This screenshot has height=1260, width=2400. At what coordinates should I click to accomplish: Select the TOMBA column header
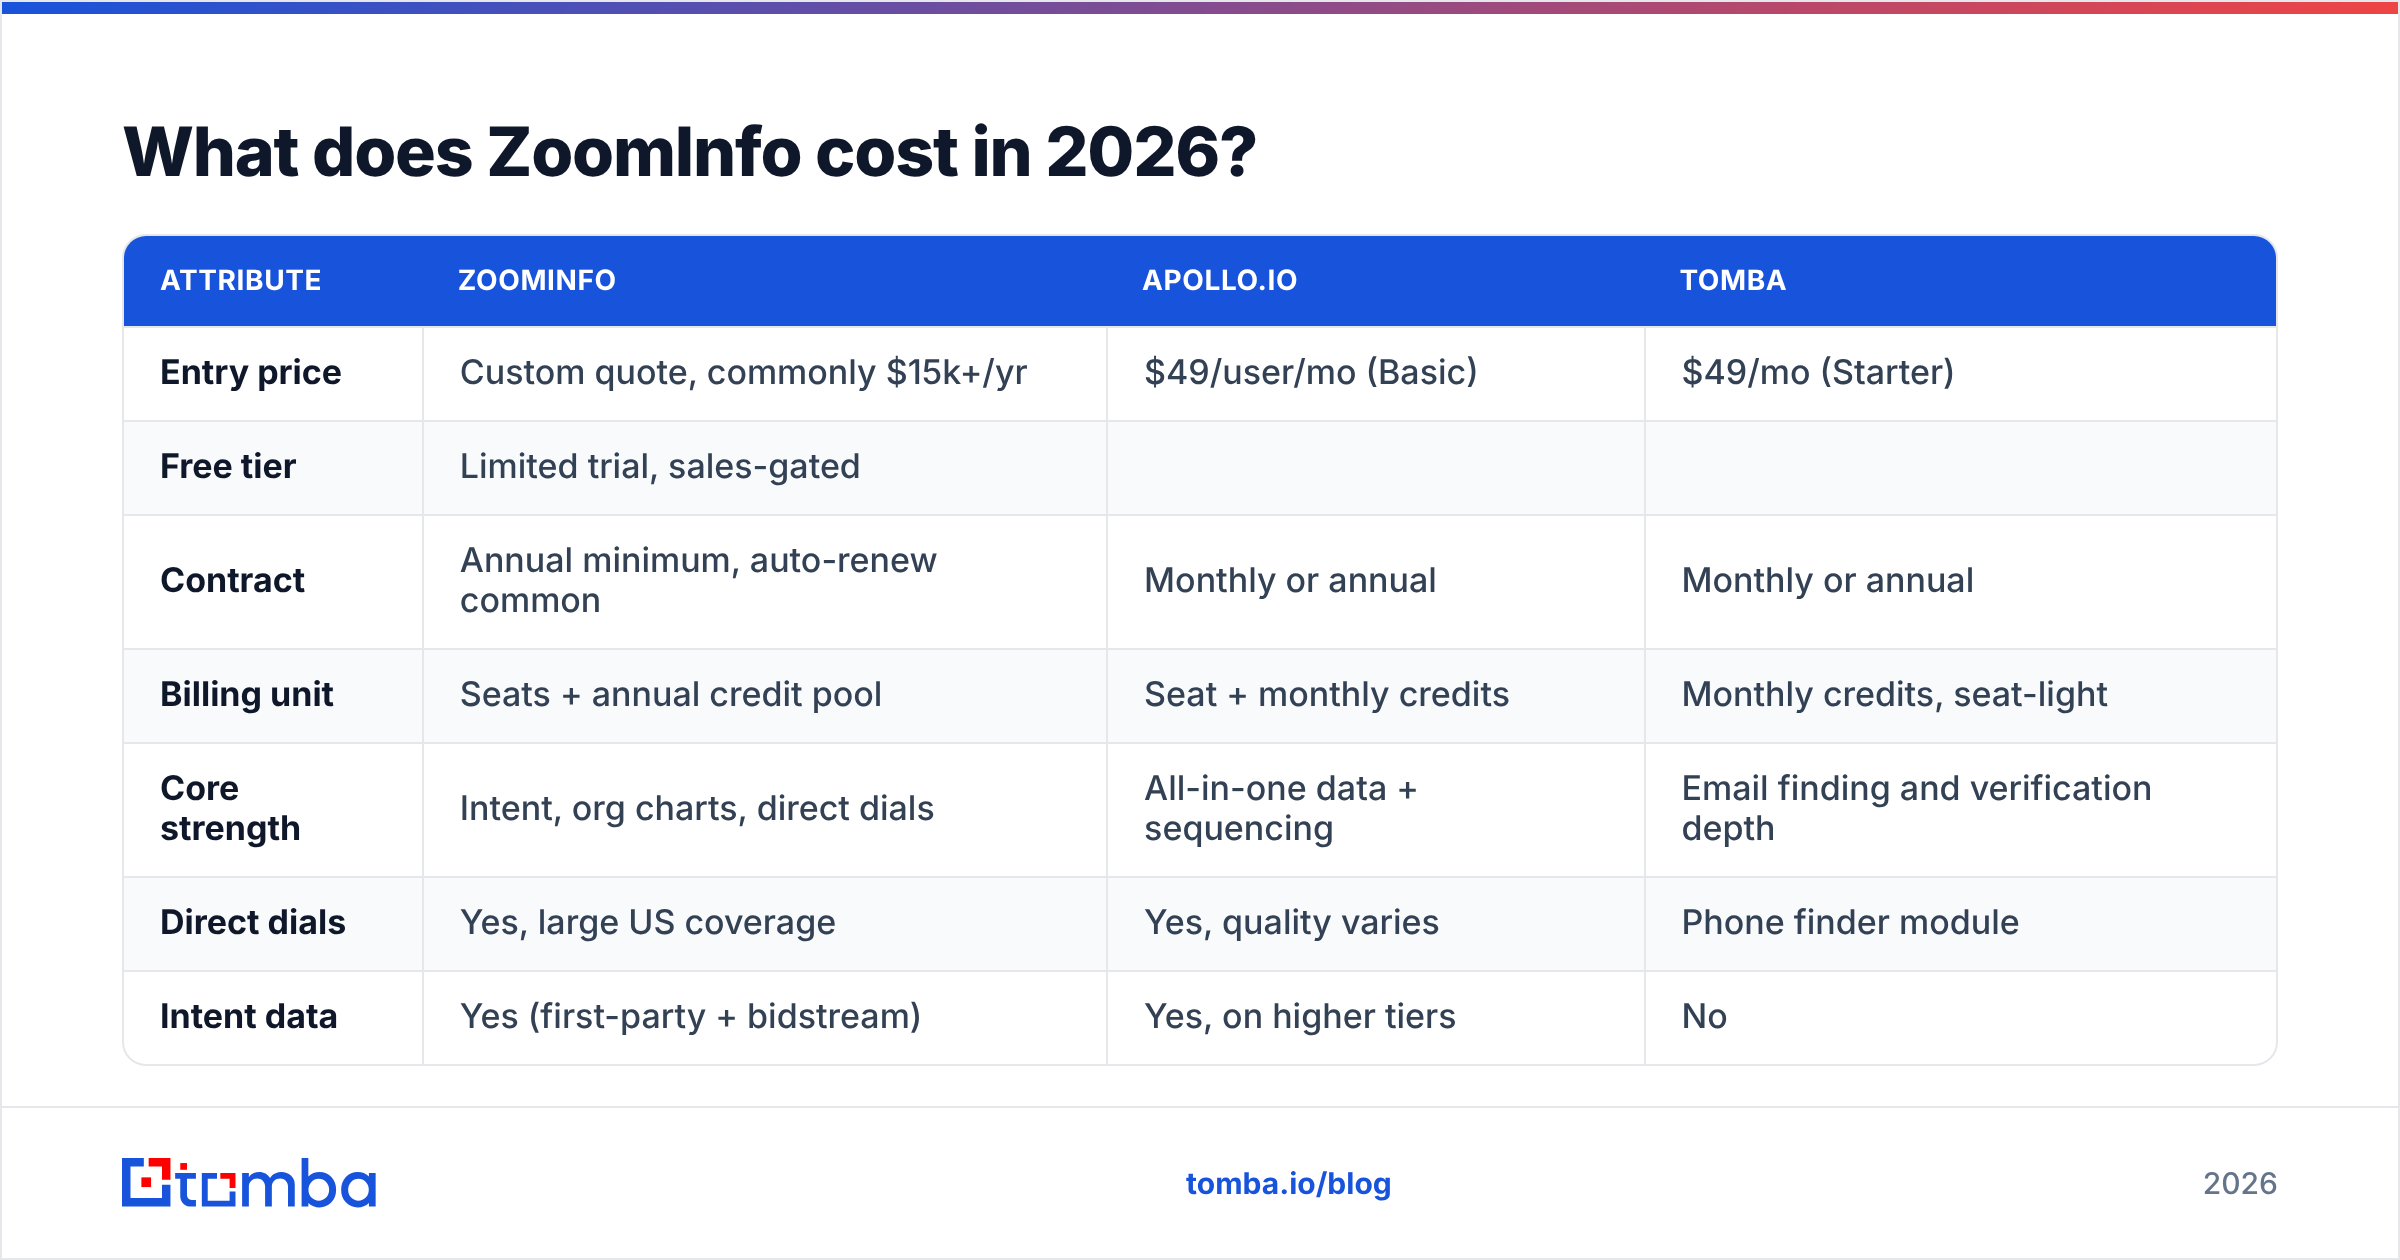(1733, 280)
